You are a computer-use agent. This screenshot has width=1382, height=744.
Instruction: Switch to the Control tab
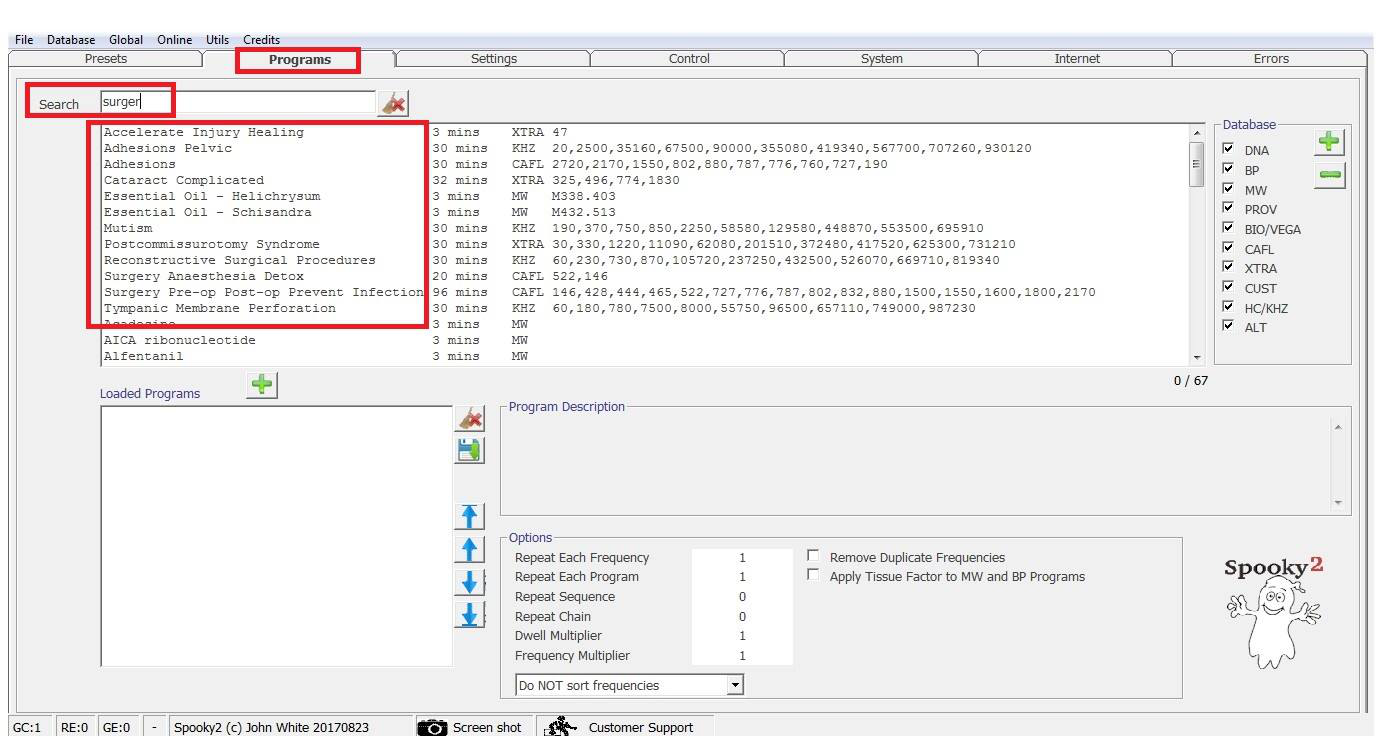coord(689,59)
